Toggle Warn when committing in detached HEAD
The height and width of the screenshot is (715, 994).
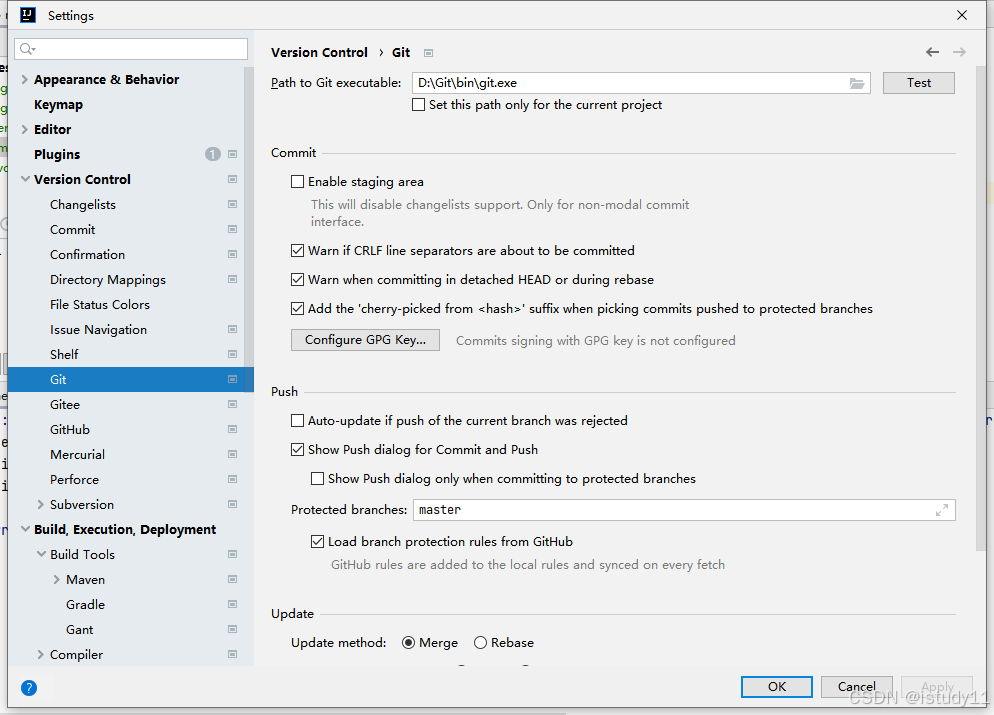[297, 280]
